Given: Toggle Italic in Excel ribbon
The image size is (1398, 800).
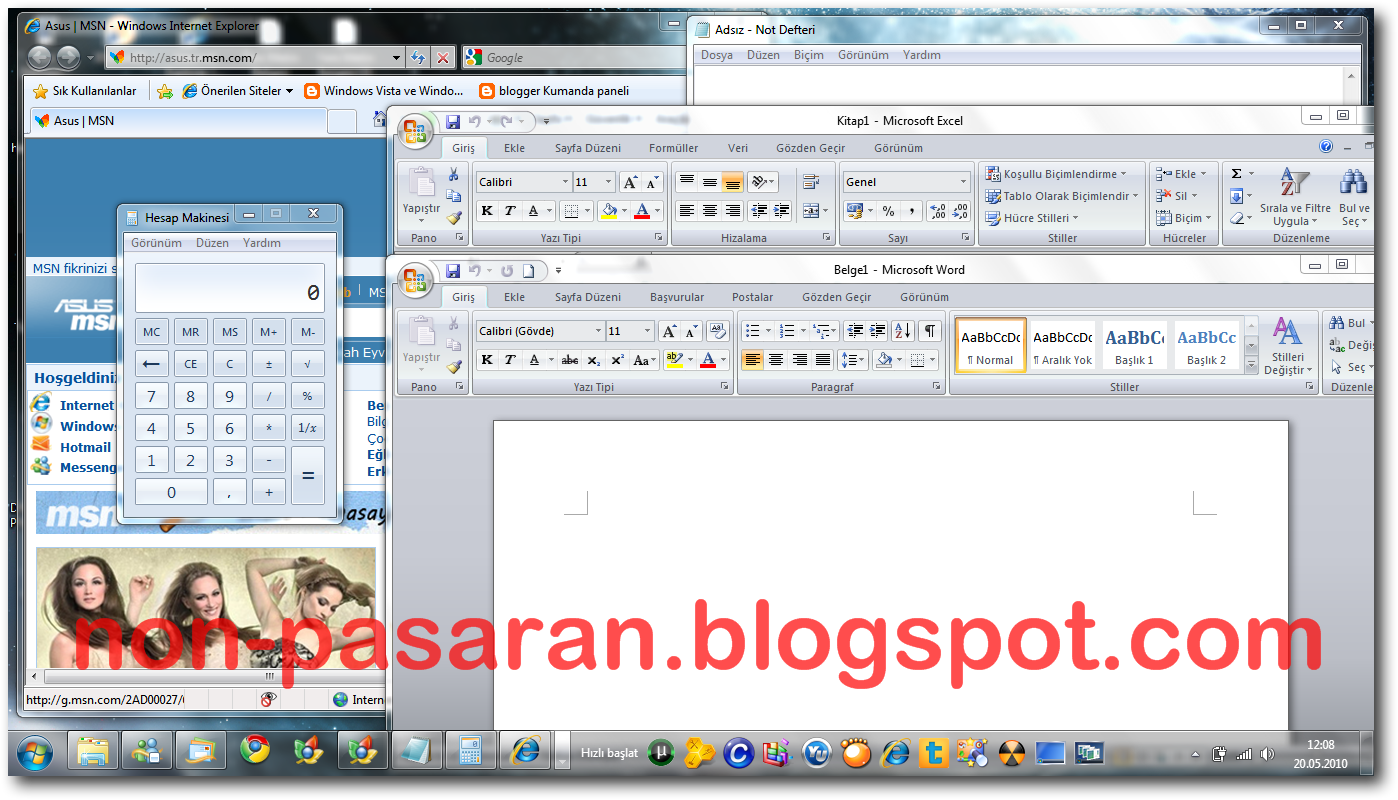Looking at the screenshot, I should click(510, 211).
